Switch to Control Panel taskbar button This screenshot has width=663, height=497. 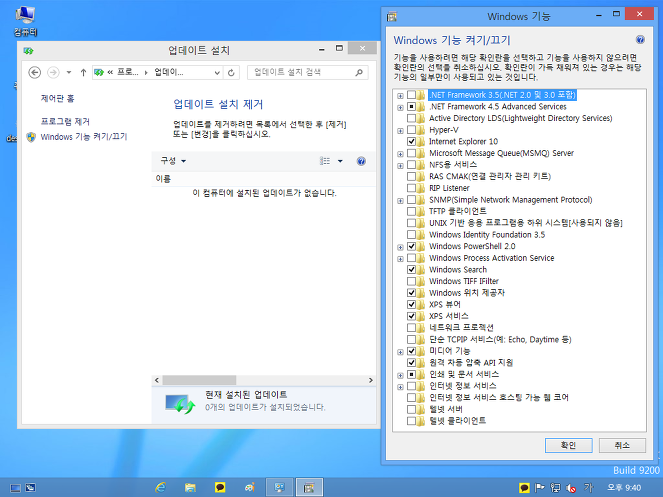click(279, 487)
